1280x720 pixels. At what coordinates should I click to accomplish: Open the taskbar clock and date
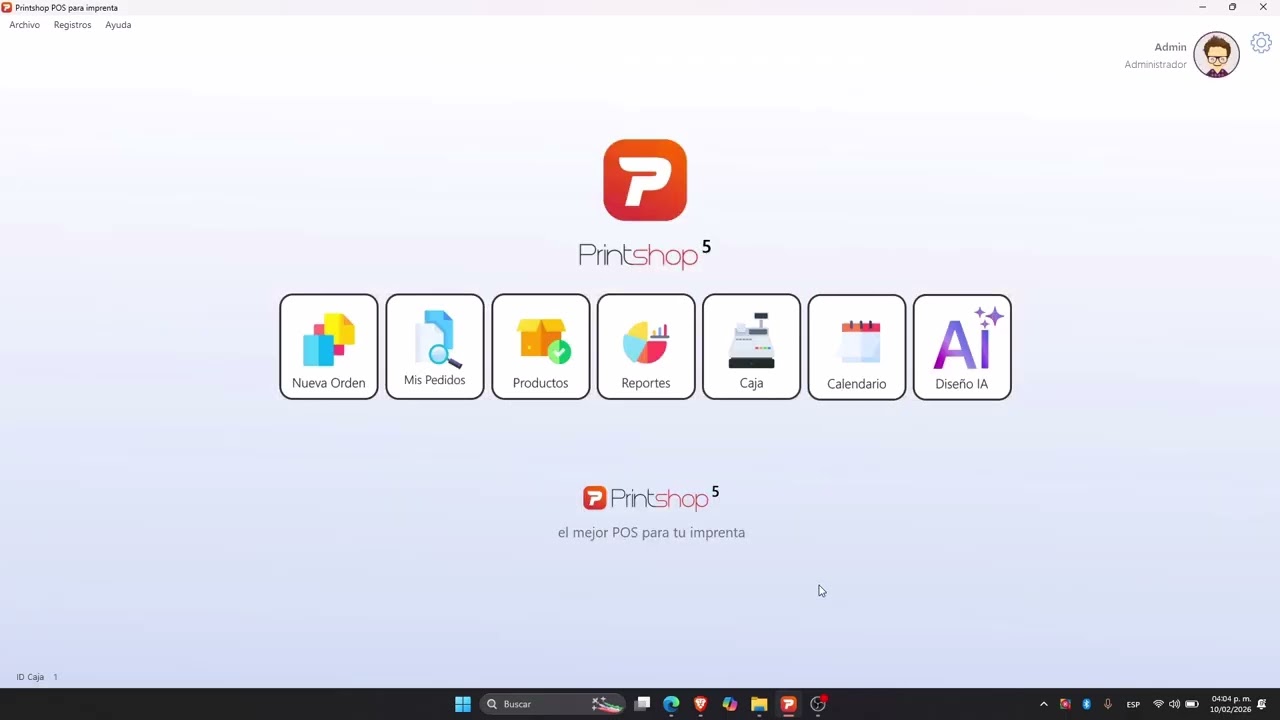[1230, 704]
